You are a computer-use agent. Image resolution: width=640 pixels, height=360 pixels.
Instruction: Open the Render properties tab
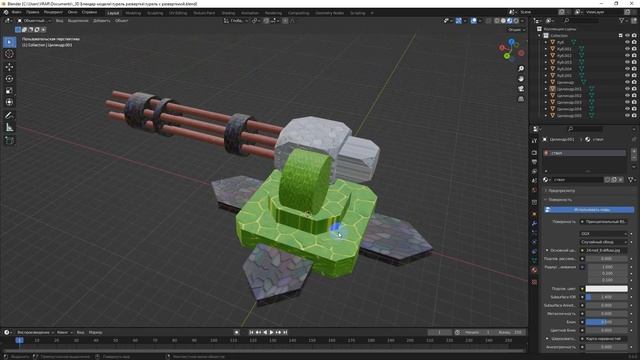[534, 153]
